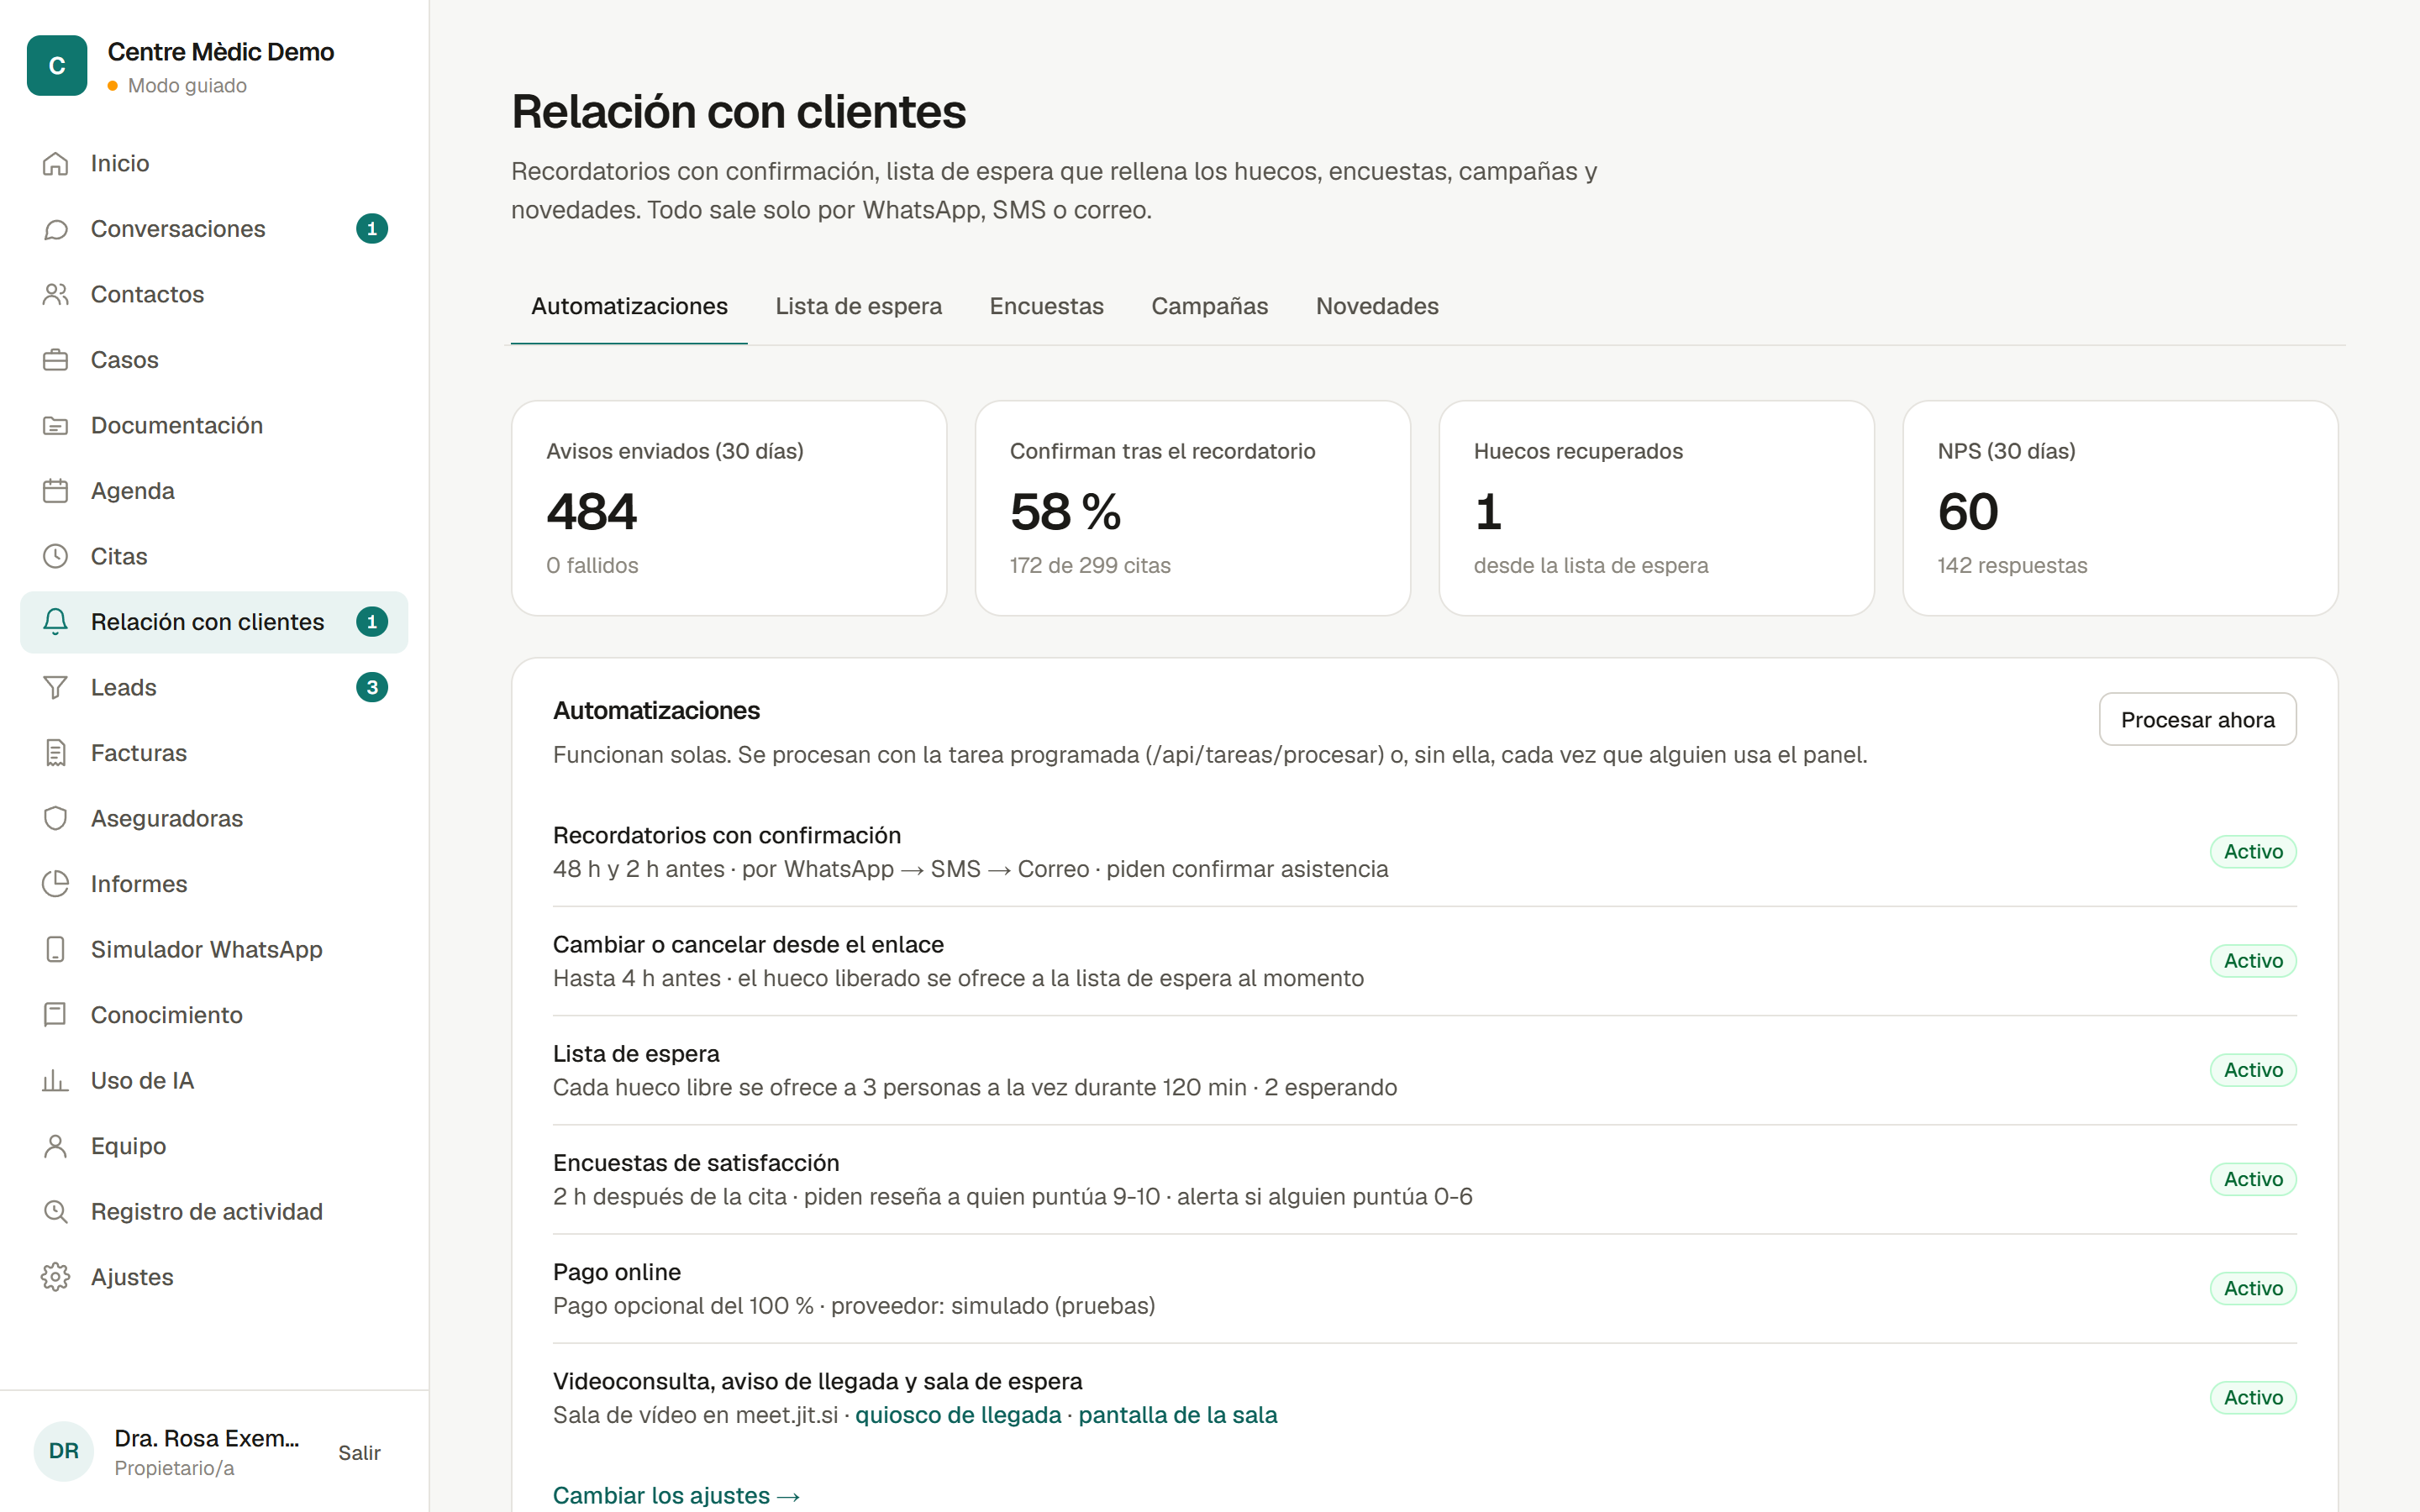
Task: Click the Procesar ahora button
Action: [2197, 719]
